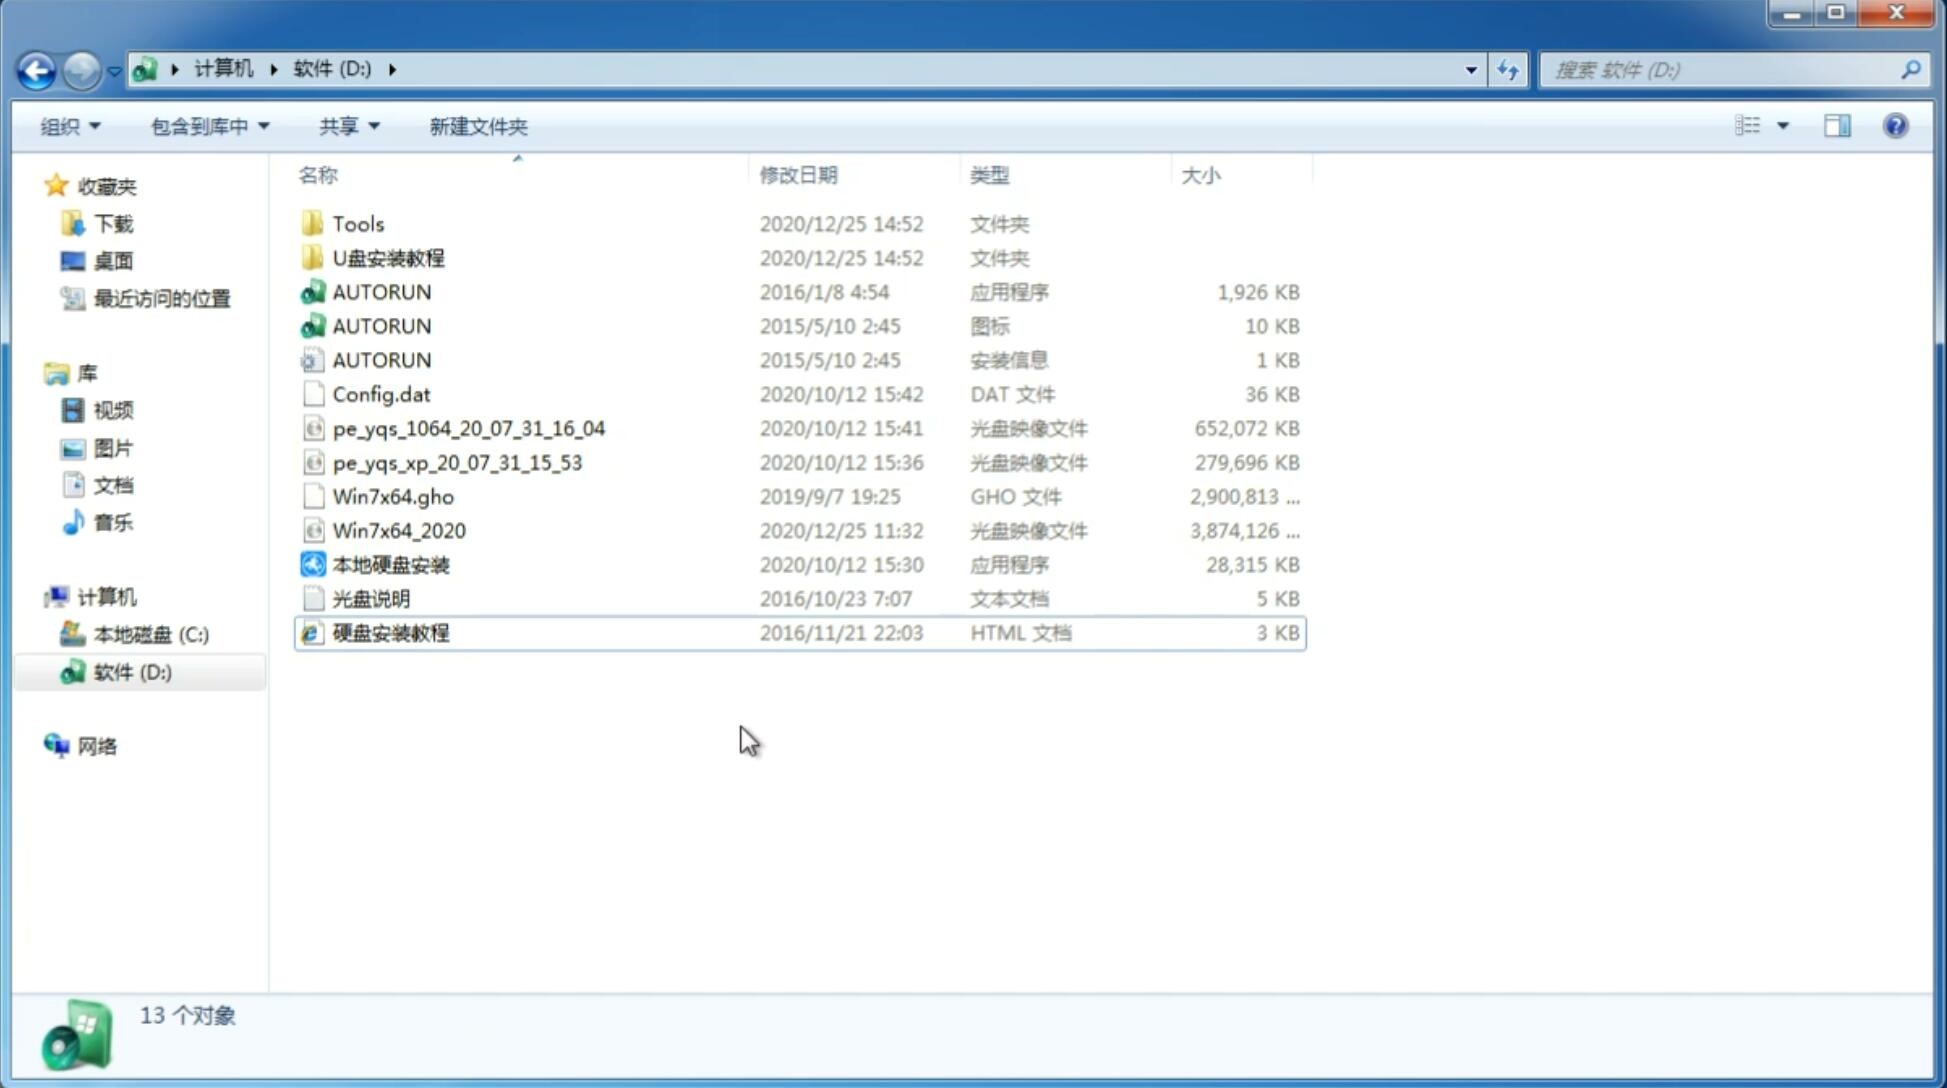Open 硬盘安装教程 HTML document
Viewport: 1947px width, 1088px height.
pos(390,632)
